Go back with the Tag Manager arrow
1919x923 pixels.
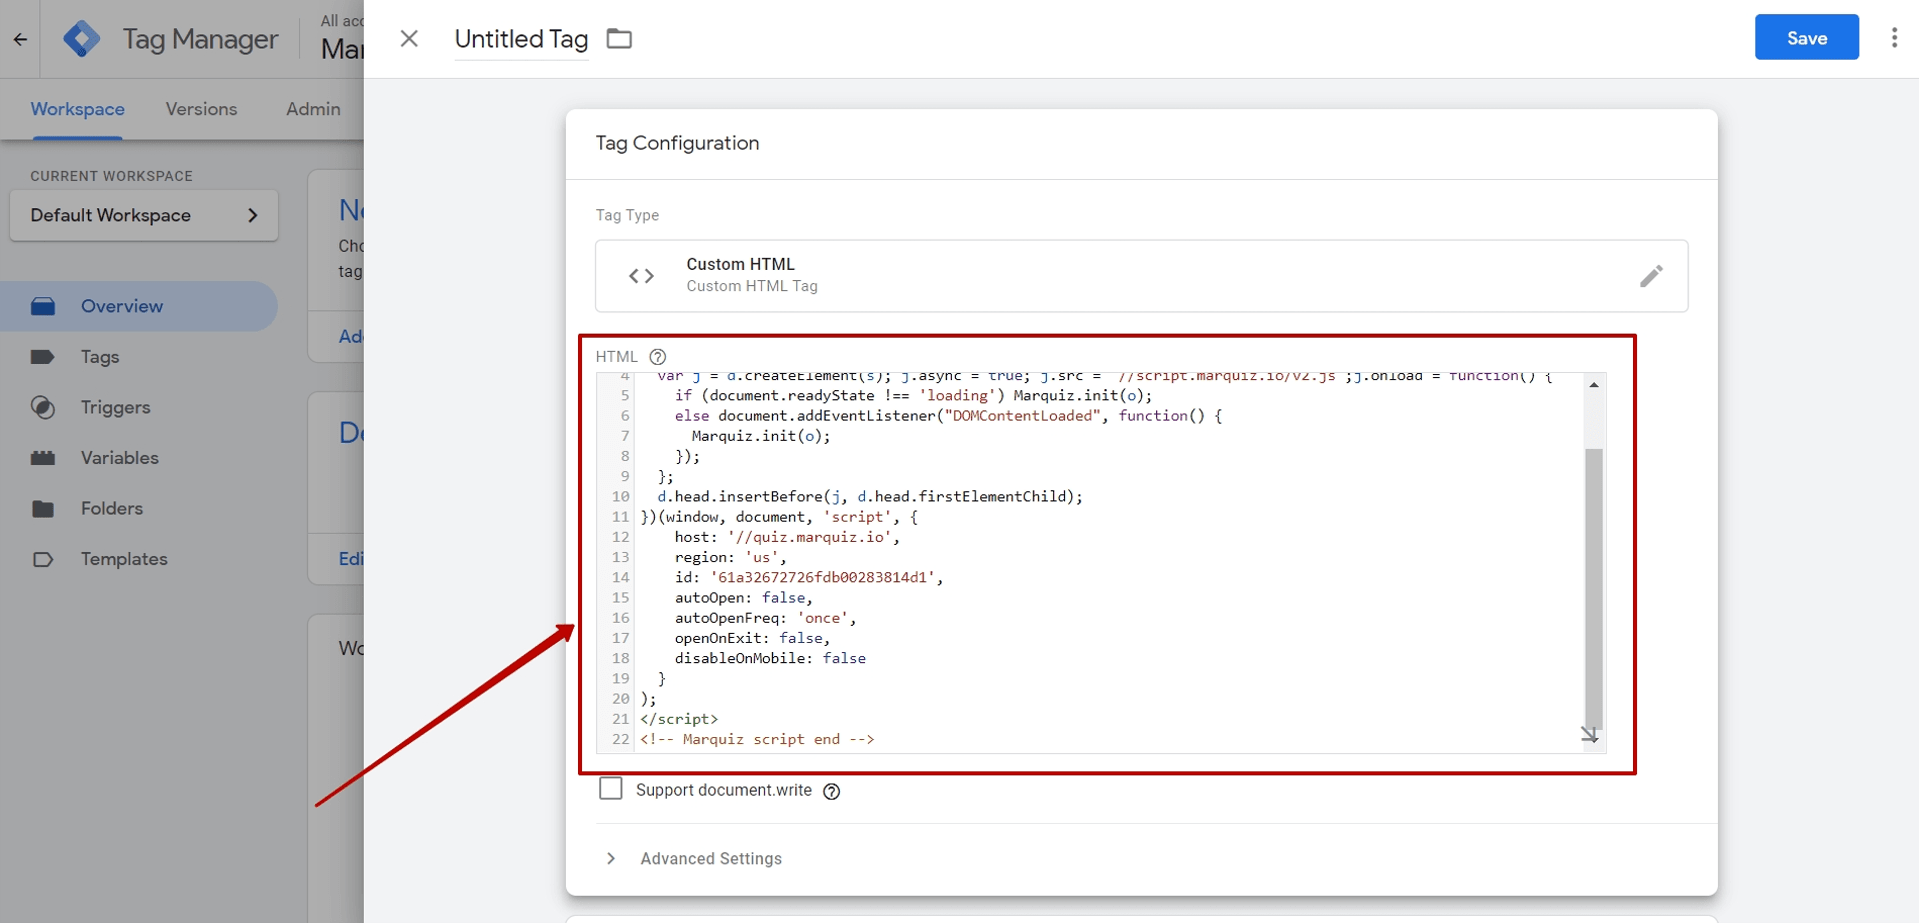[x=21, y=40]
